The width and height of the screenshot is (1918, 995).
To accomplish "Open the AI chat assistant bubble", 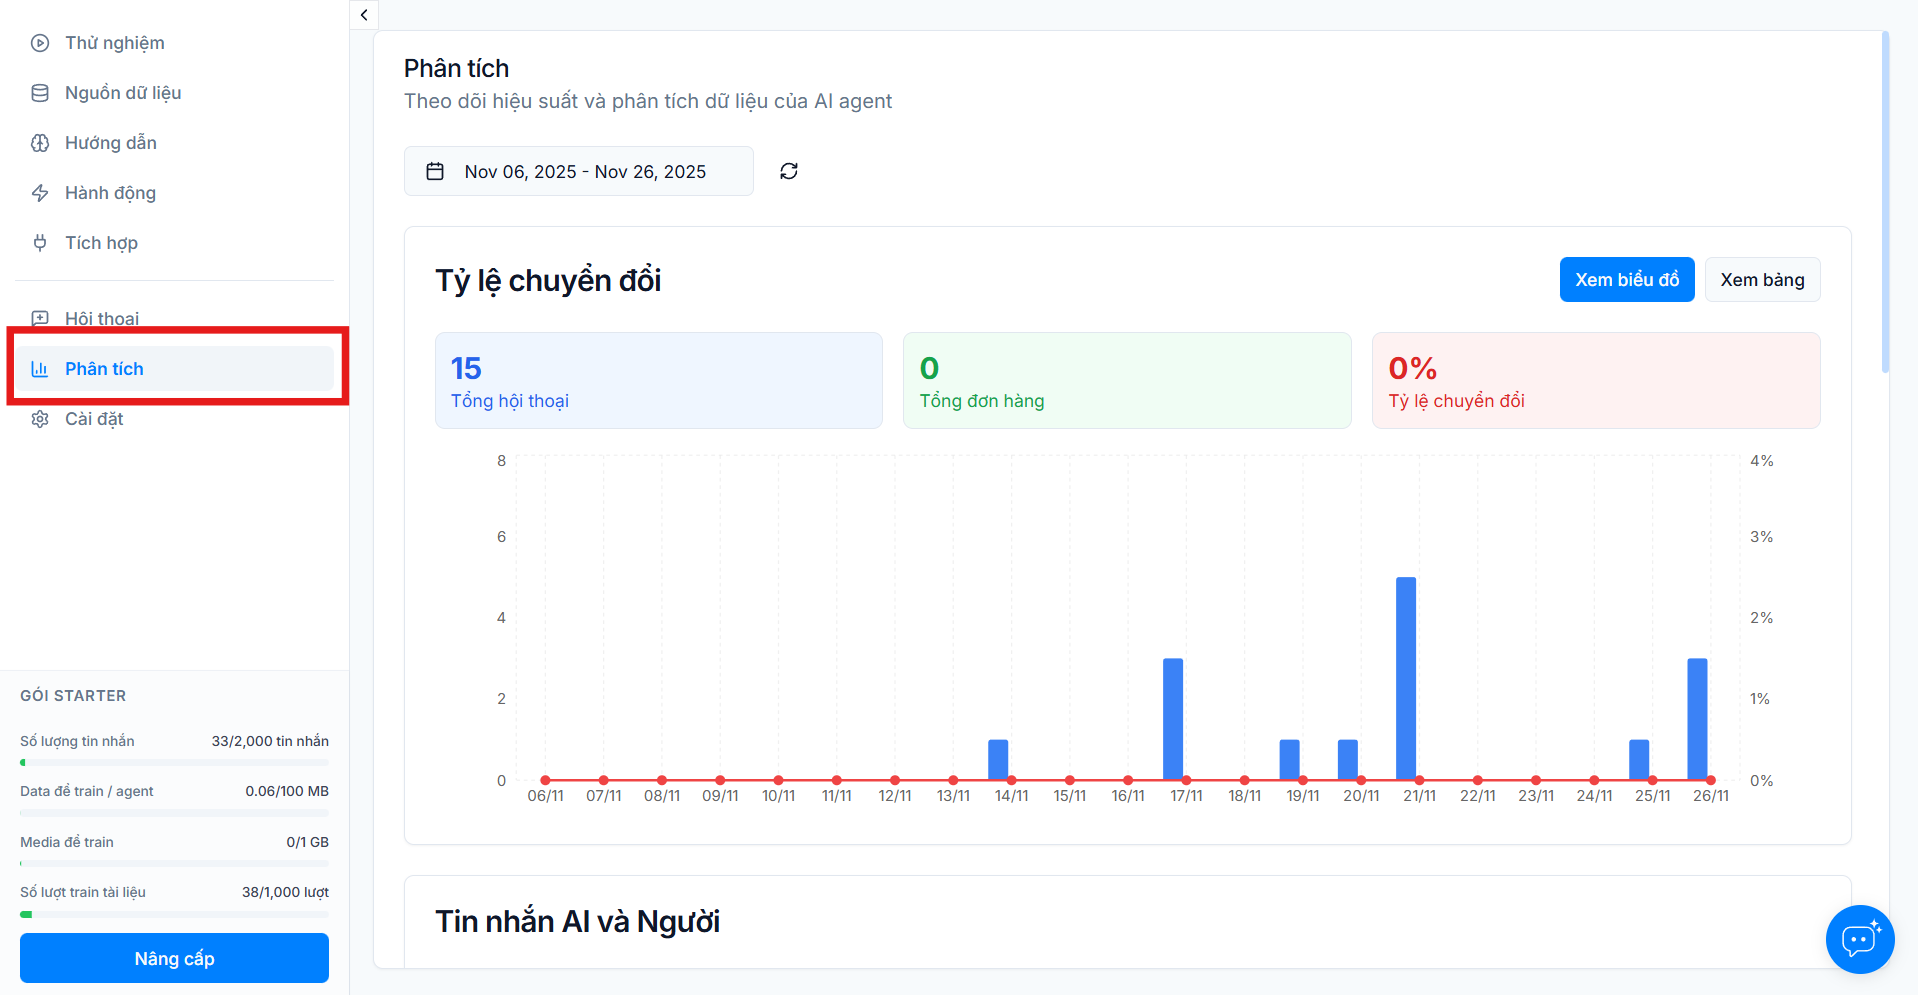I will pyautogui.click(x=1860, y=939).
